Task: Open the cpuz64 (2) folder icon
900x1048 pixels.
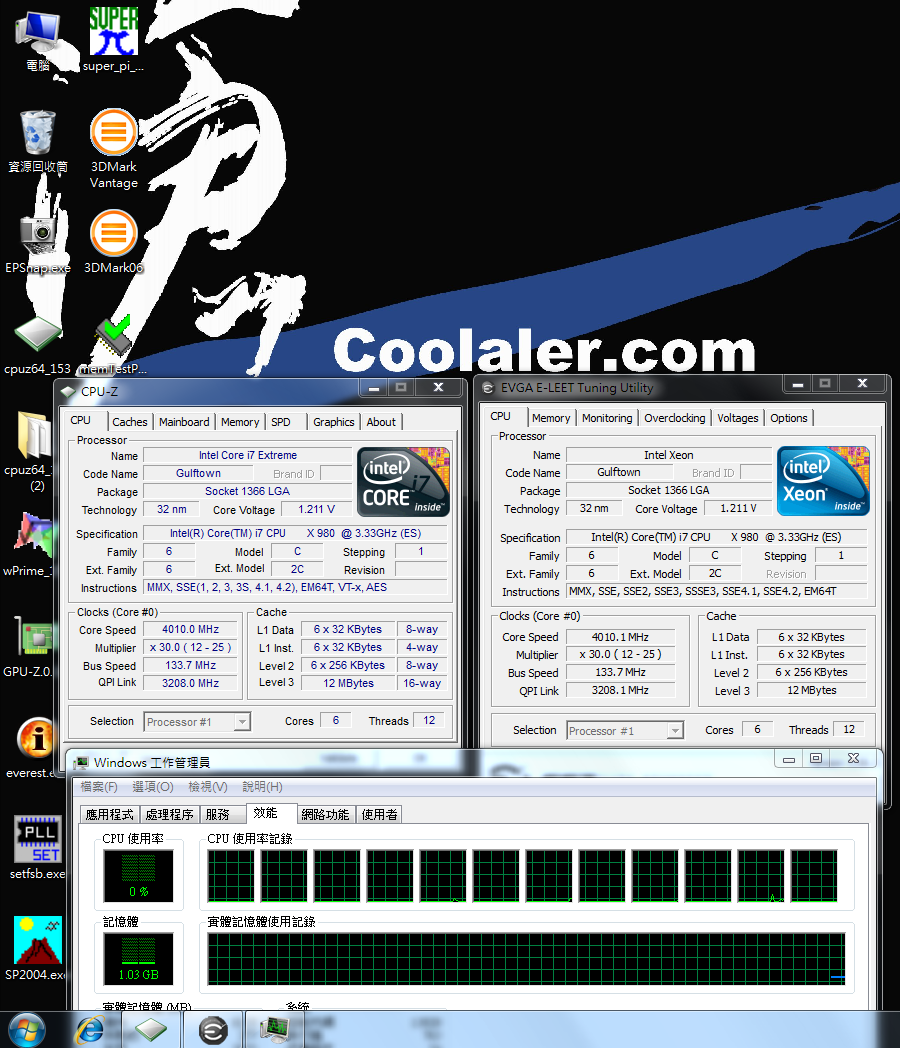Action: click(33, 451)
